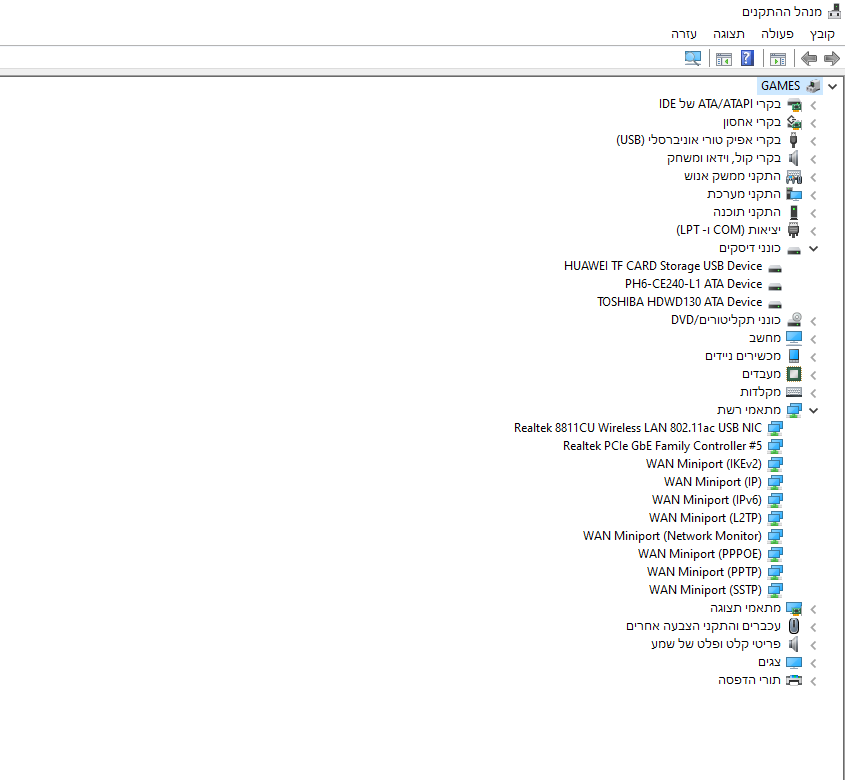Open the Action (פעולה) menu
Screen dimensions: 845x780
tap(777, 34)
